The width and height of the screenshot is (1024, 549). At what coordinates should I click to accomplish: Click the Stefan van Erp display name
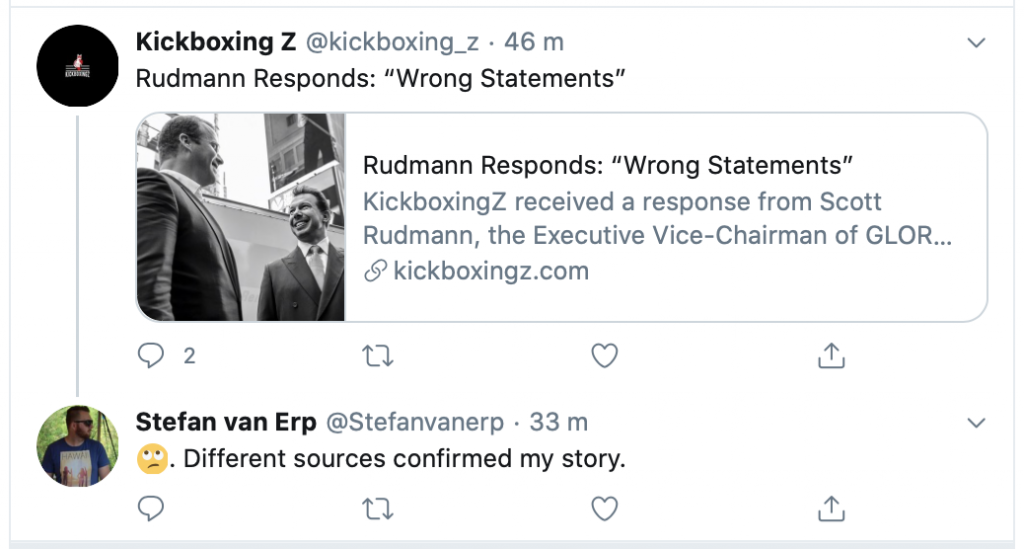225,423
